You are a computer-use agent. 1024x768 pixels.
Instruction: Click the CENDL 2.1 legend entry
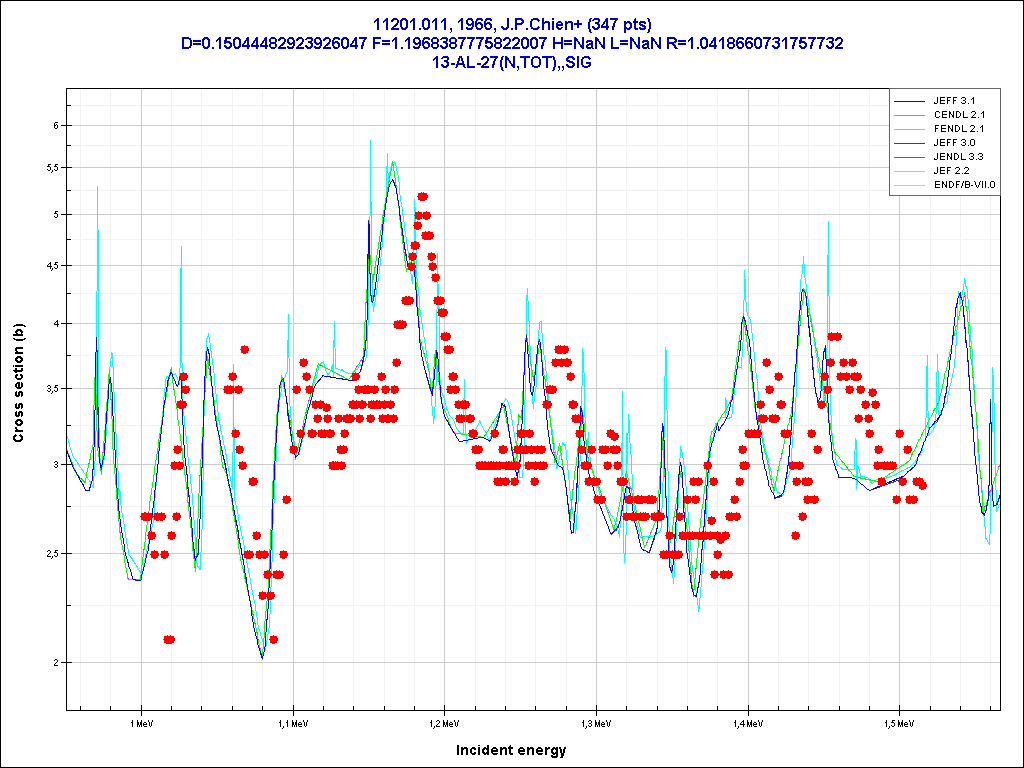click(x=959, y=115)
